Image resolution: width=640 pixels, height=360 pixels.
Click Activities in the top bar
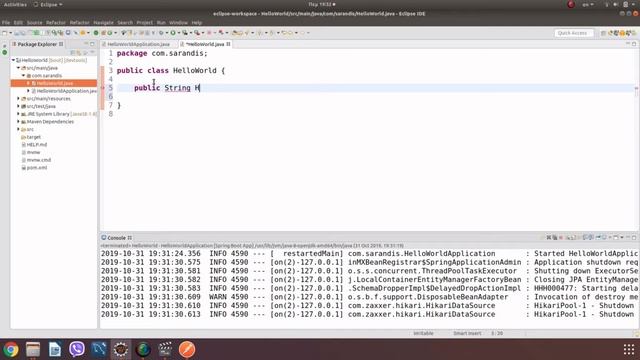15,4
